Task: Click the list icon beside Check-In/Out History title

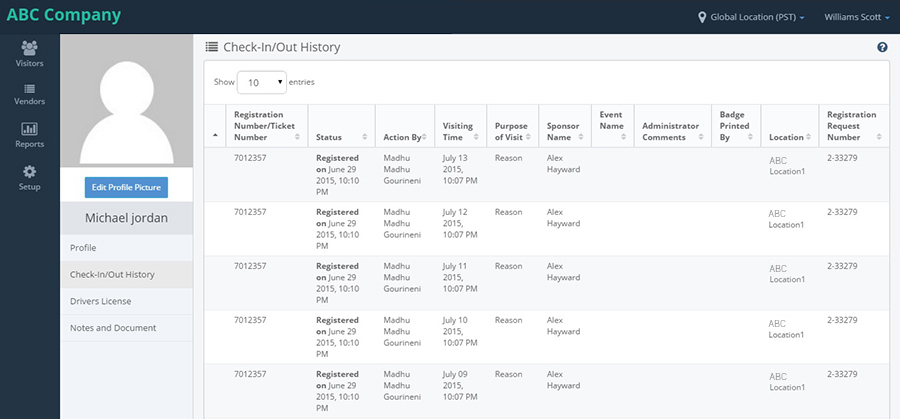Action: tap(211, 47)
